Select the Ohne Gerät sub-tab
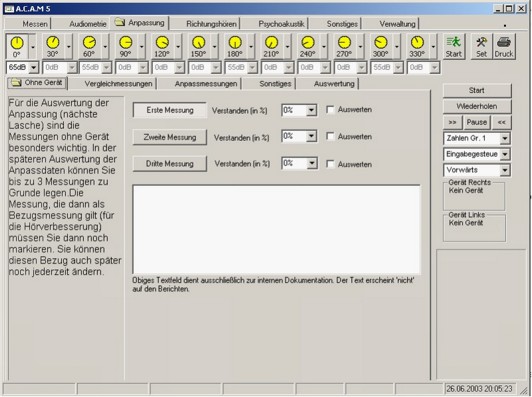The image size is (532, 397). (37, 82)
